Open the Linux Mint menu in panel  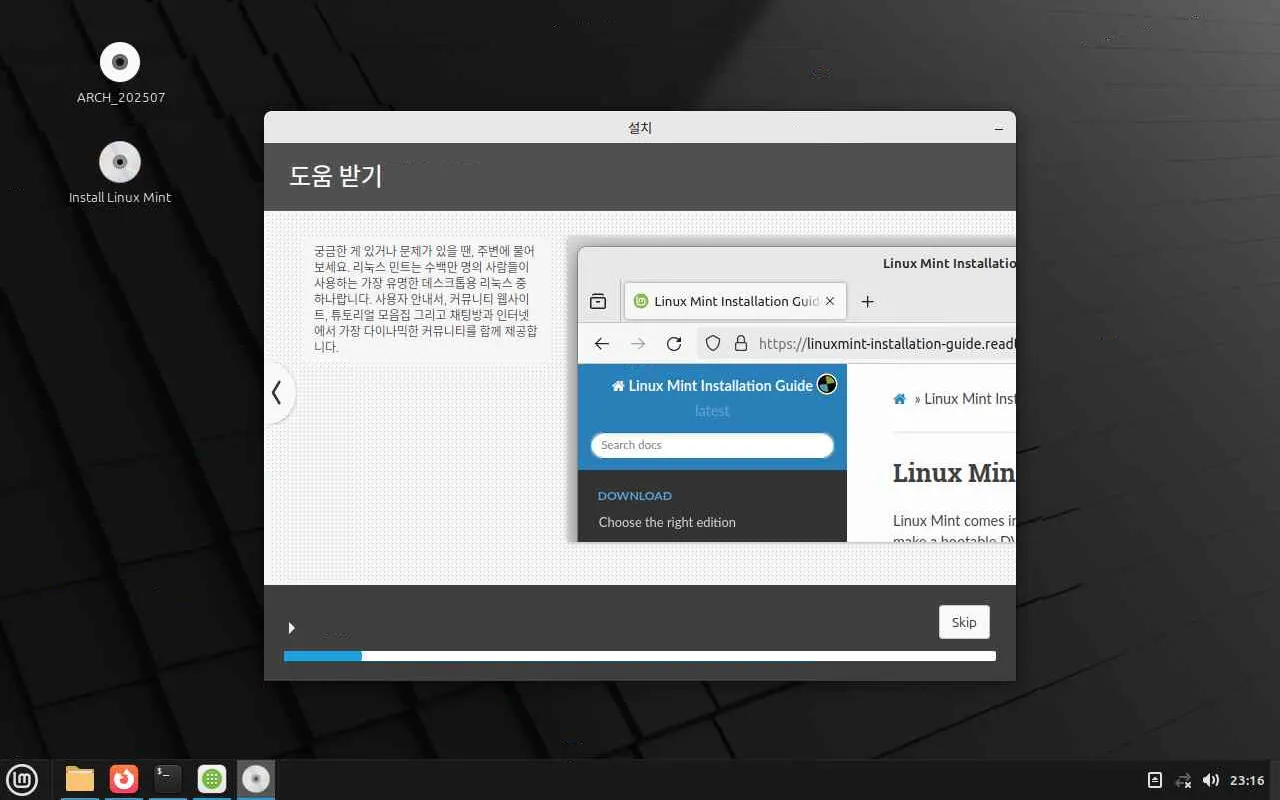tap(22, 779)
